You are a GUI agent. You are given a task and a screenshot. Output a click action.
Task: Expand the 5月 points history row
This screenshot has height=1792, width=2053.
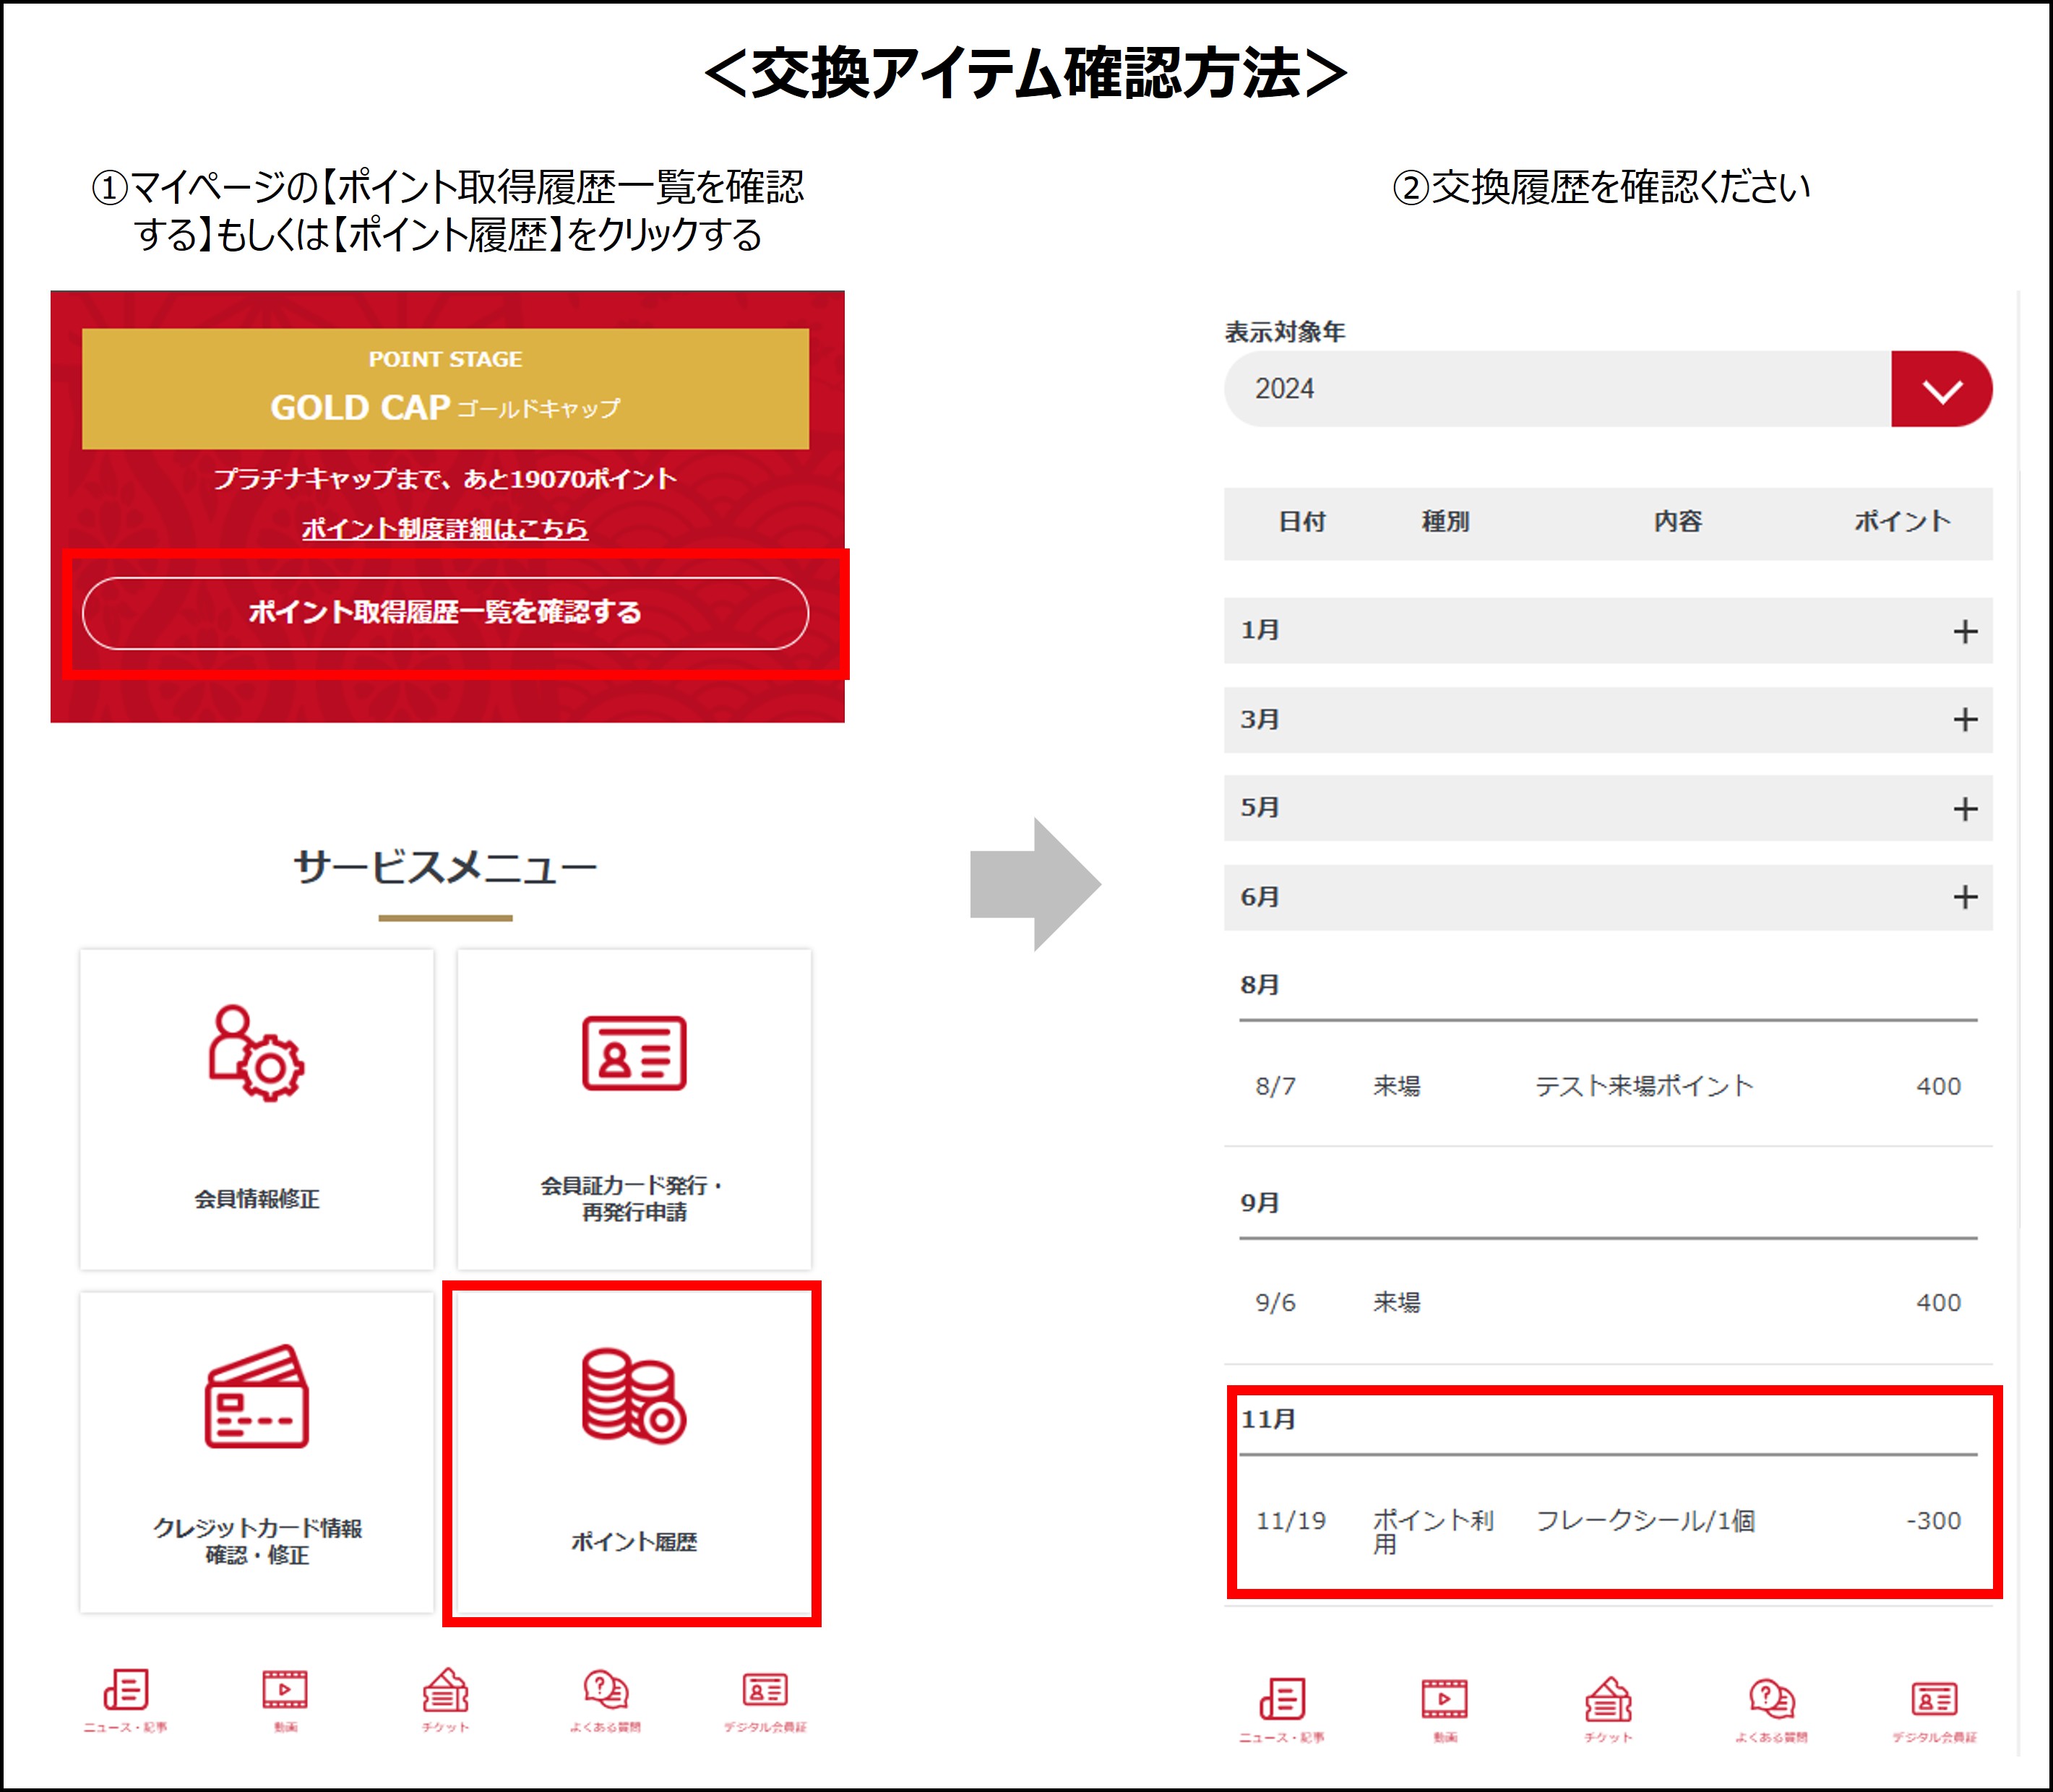click(x=1964, y=808)
